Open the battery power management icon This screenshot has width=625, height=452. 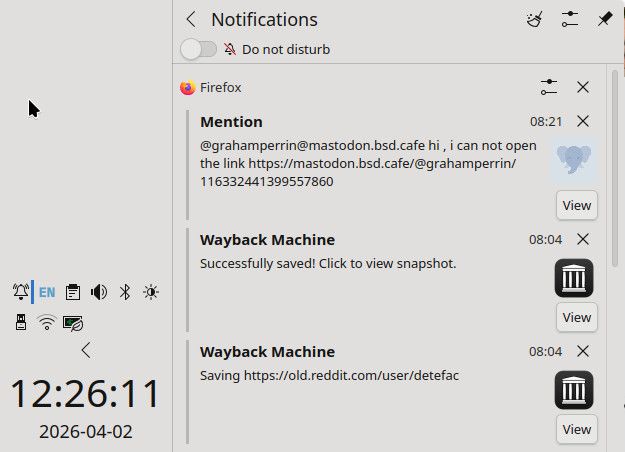tap(73, 322)
